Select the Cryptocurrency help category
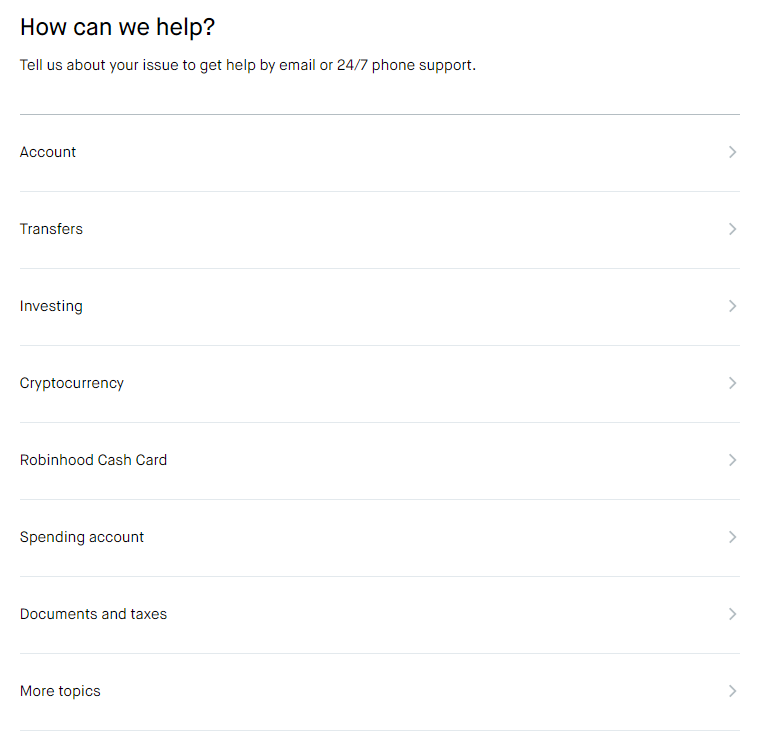779x740 pixels. 72,383
